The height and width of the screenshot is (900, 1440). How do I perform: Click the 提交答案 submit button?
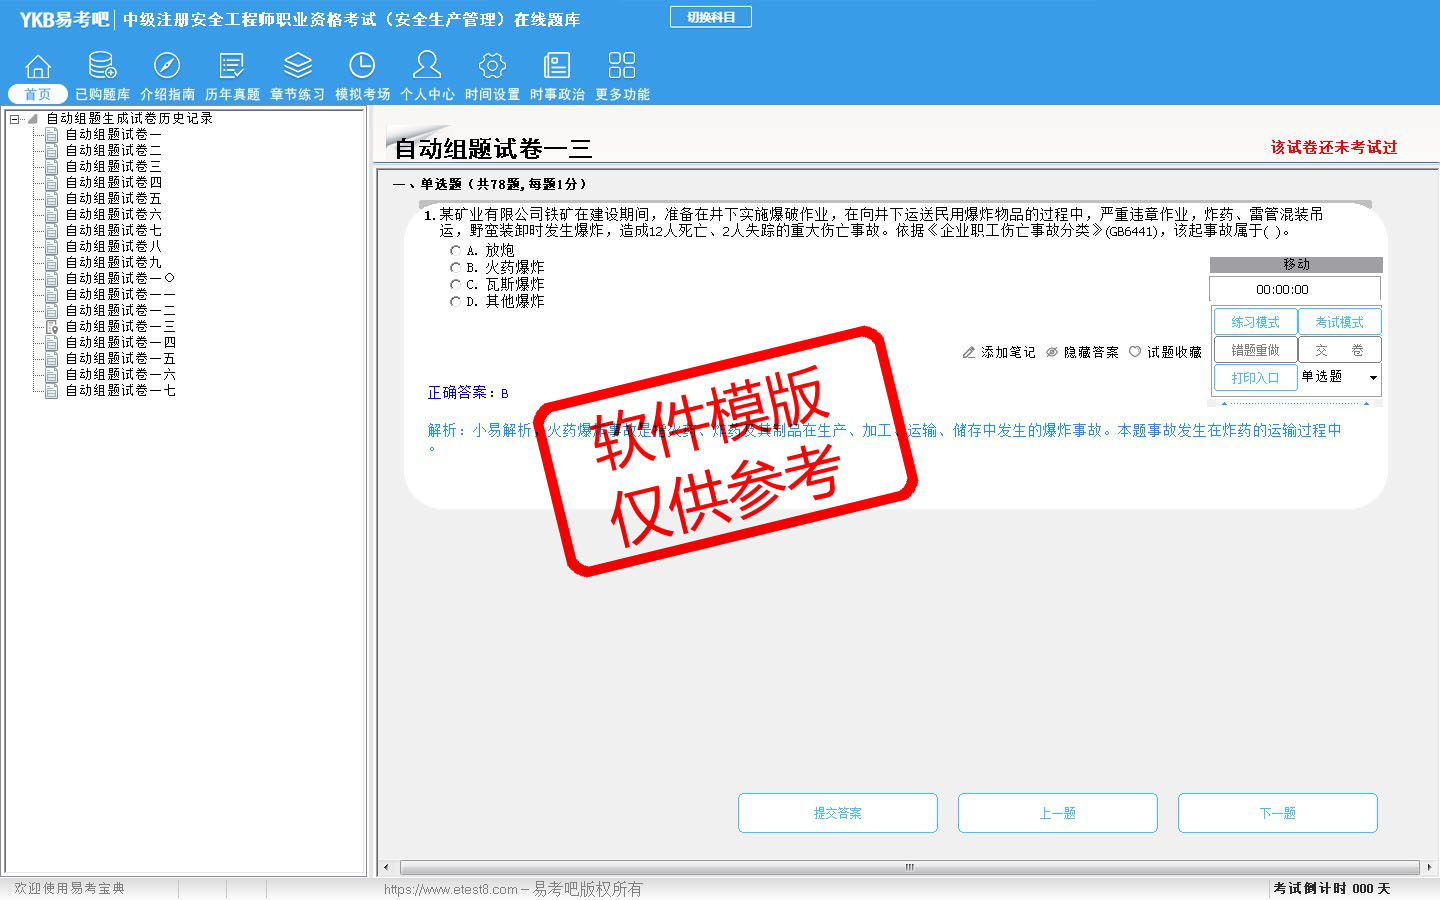(x=837, y=813)
